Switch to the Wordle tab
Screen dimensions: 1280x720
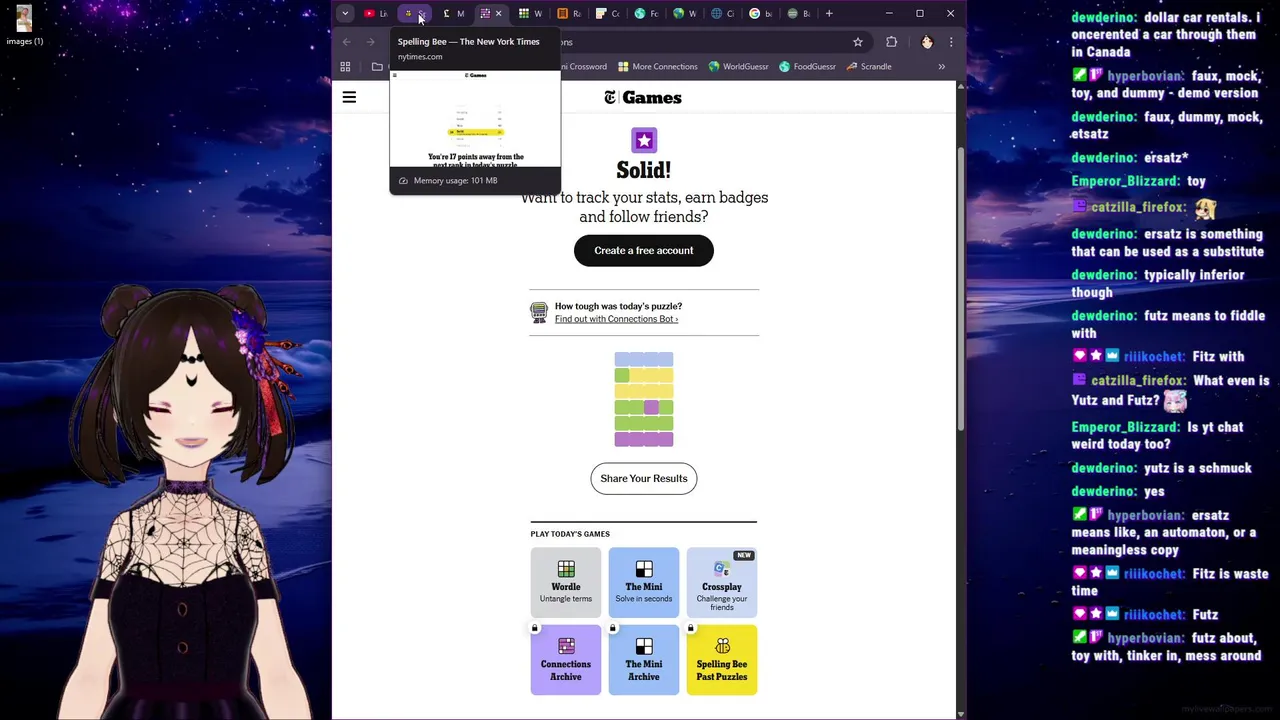click(x=530, y=14)
